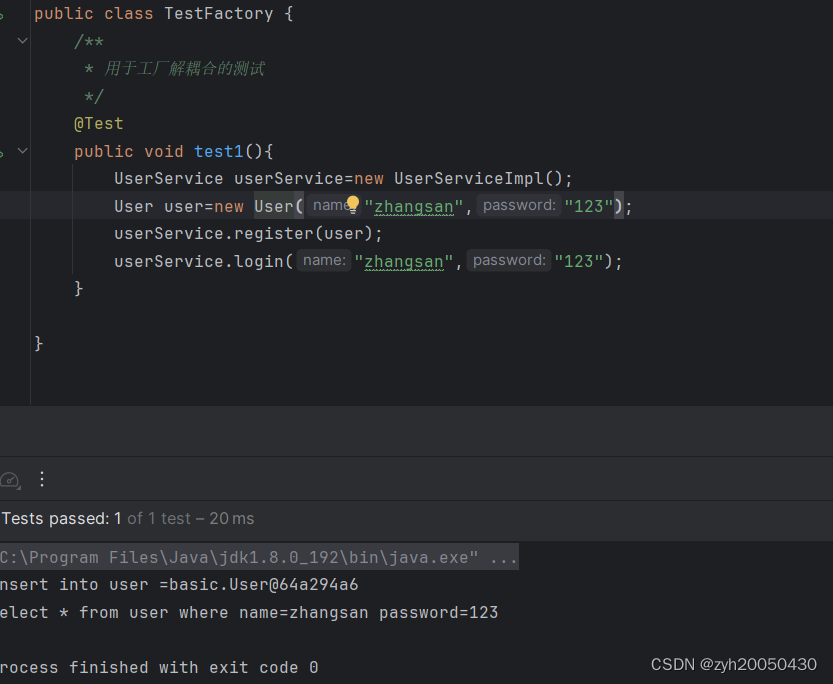Click the test1 method name
Screen dimensions: 833x684
[x=218, y=152]
